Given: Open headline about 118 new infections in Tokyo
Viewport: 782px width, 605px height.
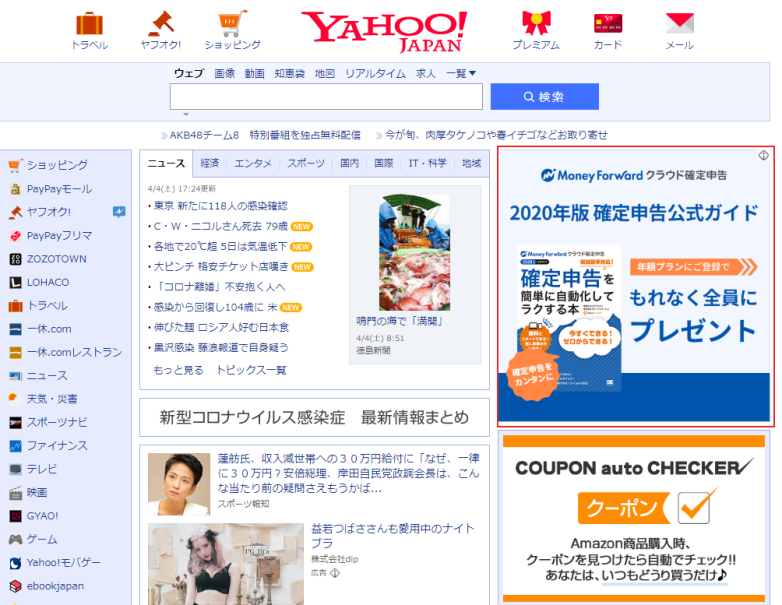Looking at the screenshot, I should (x=220, y=206).
